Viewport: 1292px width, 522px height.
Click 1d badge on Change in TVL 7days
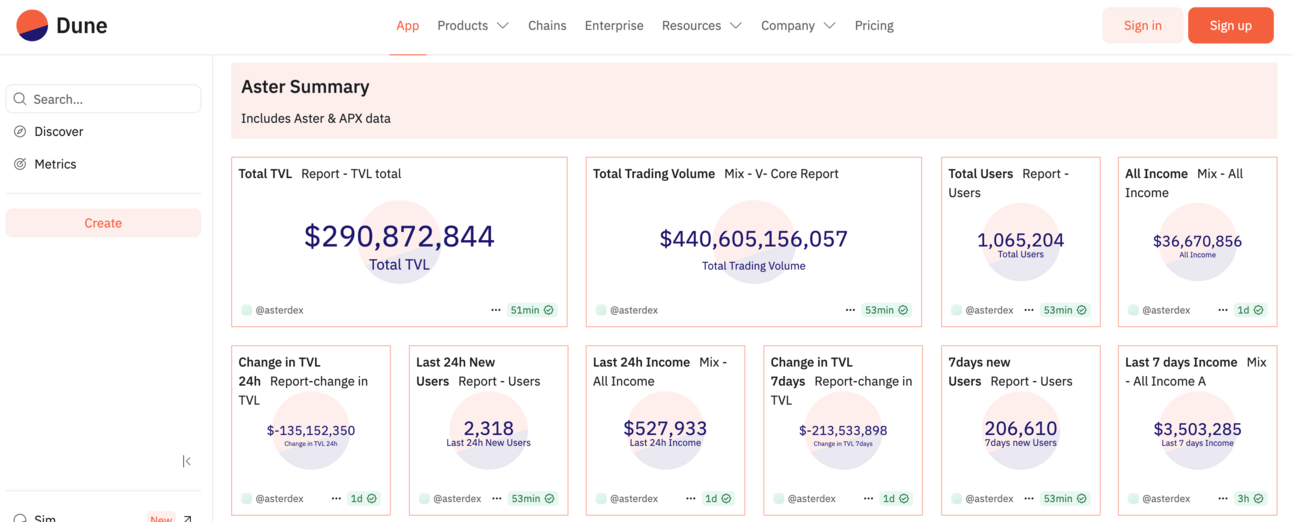pos(896,498)
